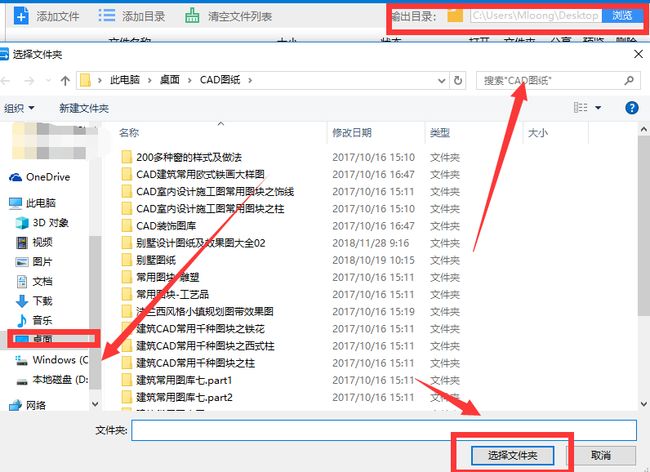Open the recent locations dropdown arrow
Image resolution: width=650 pixels, height=472 pixels.
48,80
